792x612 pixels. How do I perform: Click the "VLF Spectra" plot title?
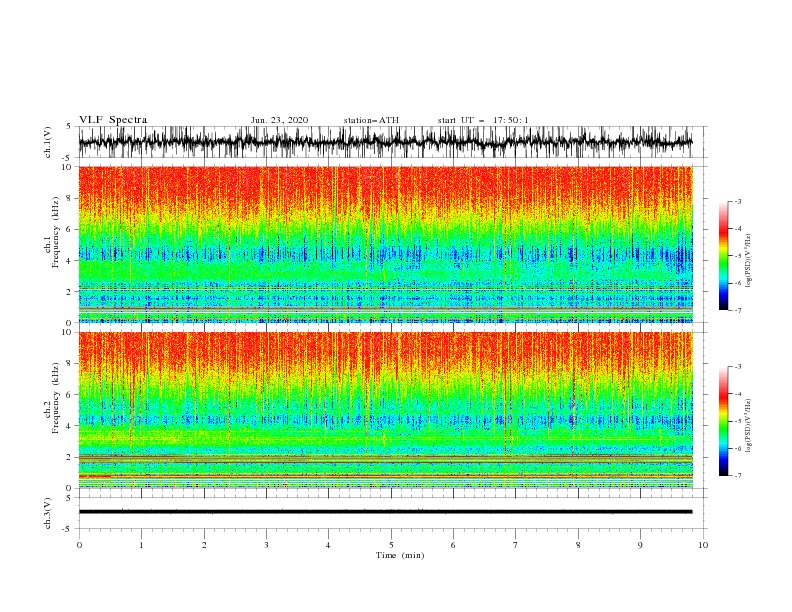[x=113, y=120]
